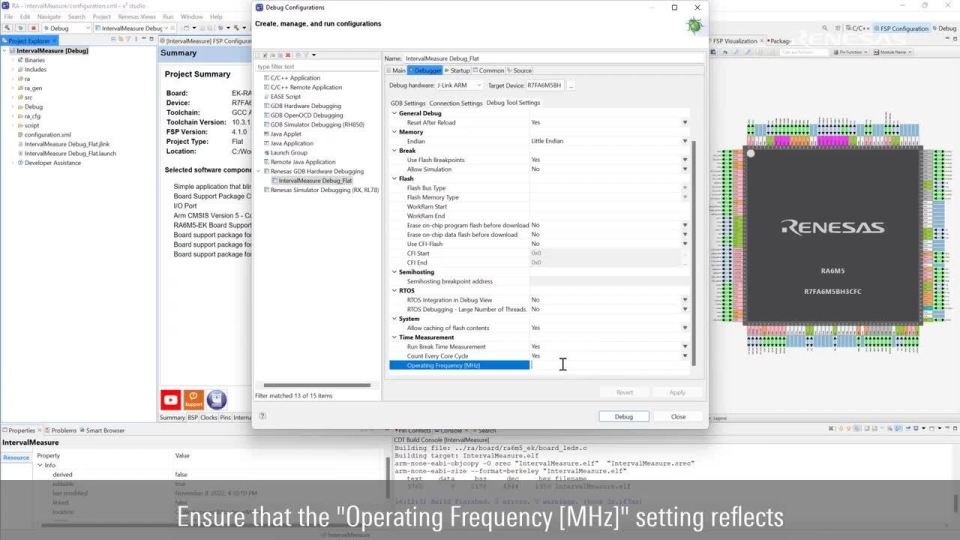Click the green bug icon in dialog header
This screenshot has width=960, height=540.
[x=693, y=26]
